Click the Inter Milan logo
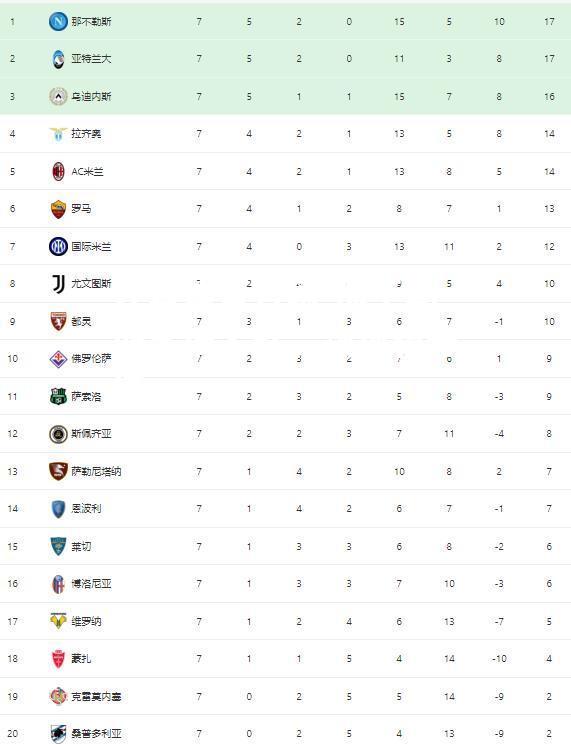 tap(58, 246)
